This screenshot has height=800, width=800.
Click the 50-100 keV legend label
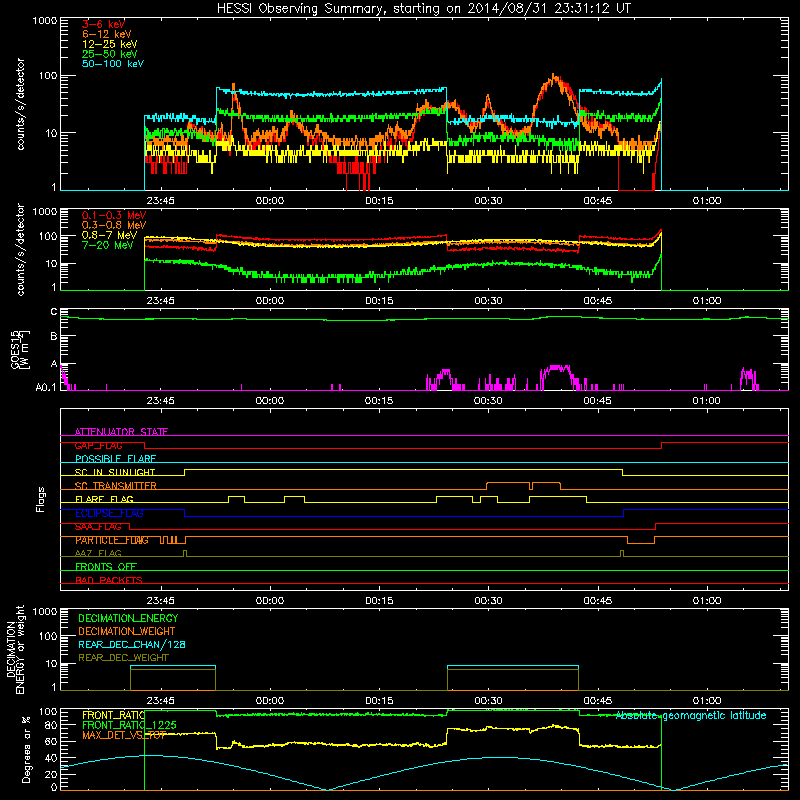113,64
